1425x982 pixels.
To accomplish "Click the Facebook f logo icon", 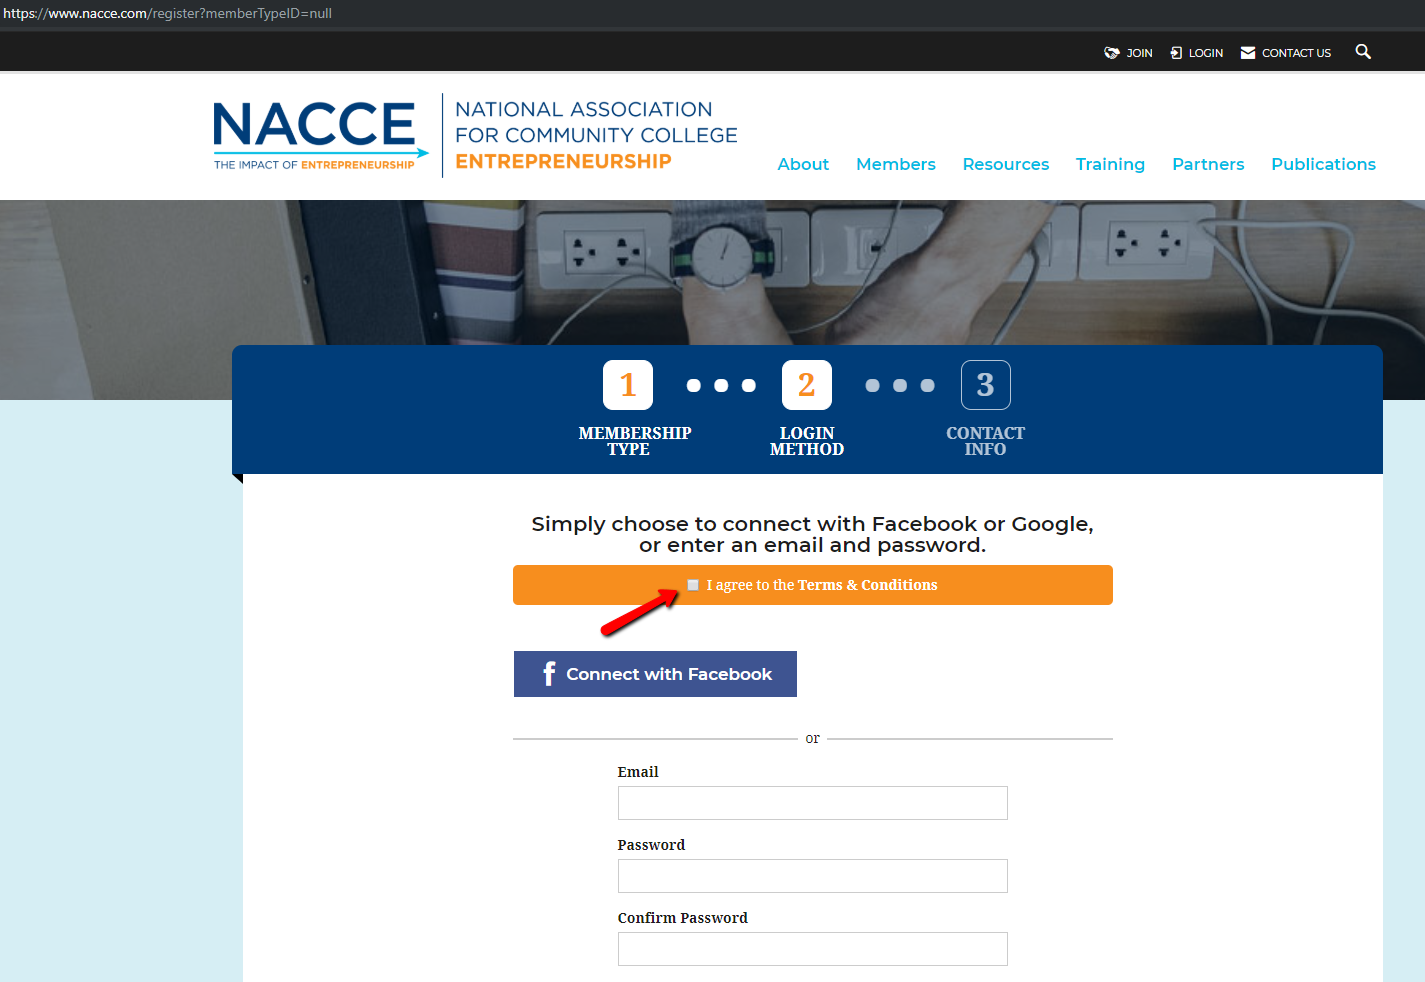I will point(549,673).
